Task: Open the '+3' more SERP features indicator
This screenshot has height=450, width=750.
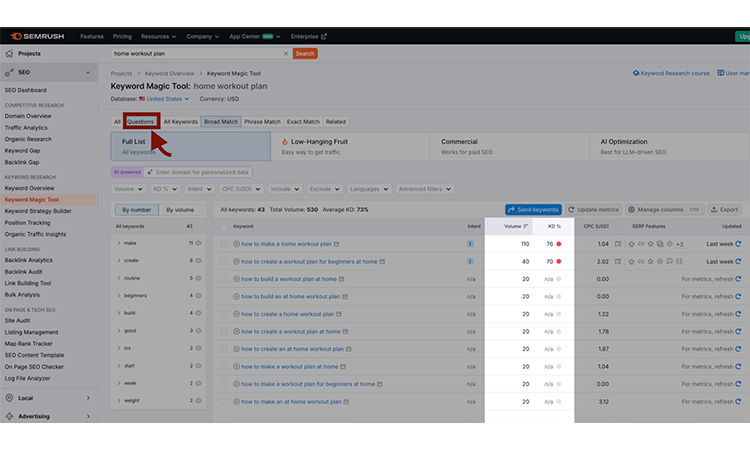Action: coord(680,244)
